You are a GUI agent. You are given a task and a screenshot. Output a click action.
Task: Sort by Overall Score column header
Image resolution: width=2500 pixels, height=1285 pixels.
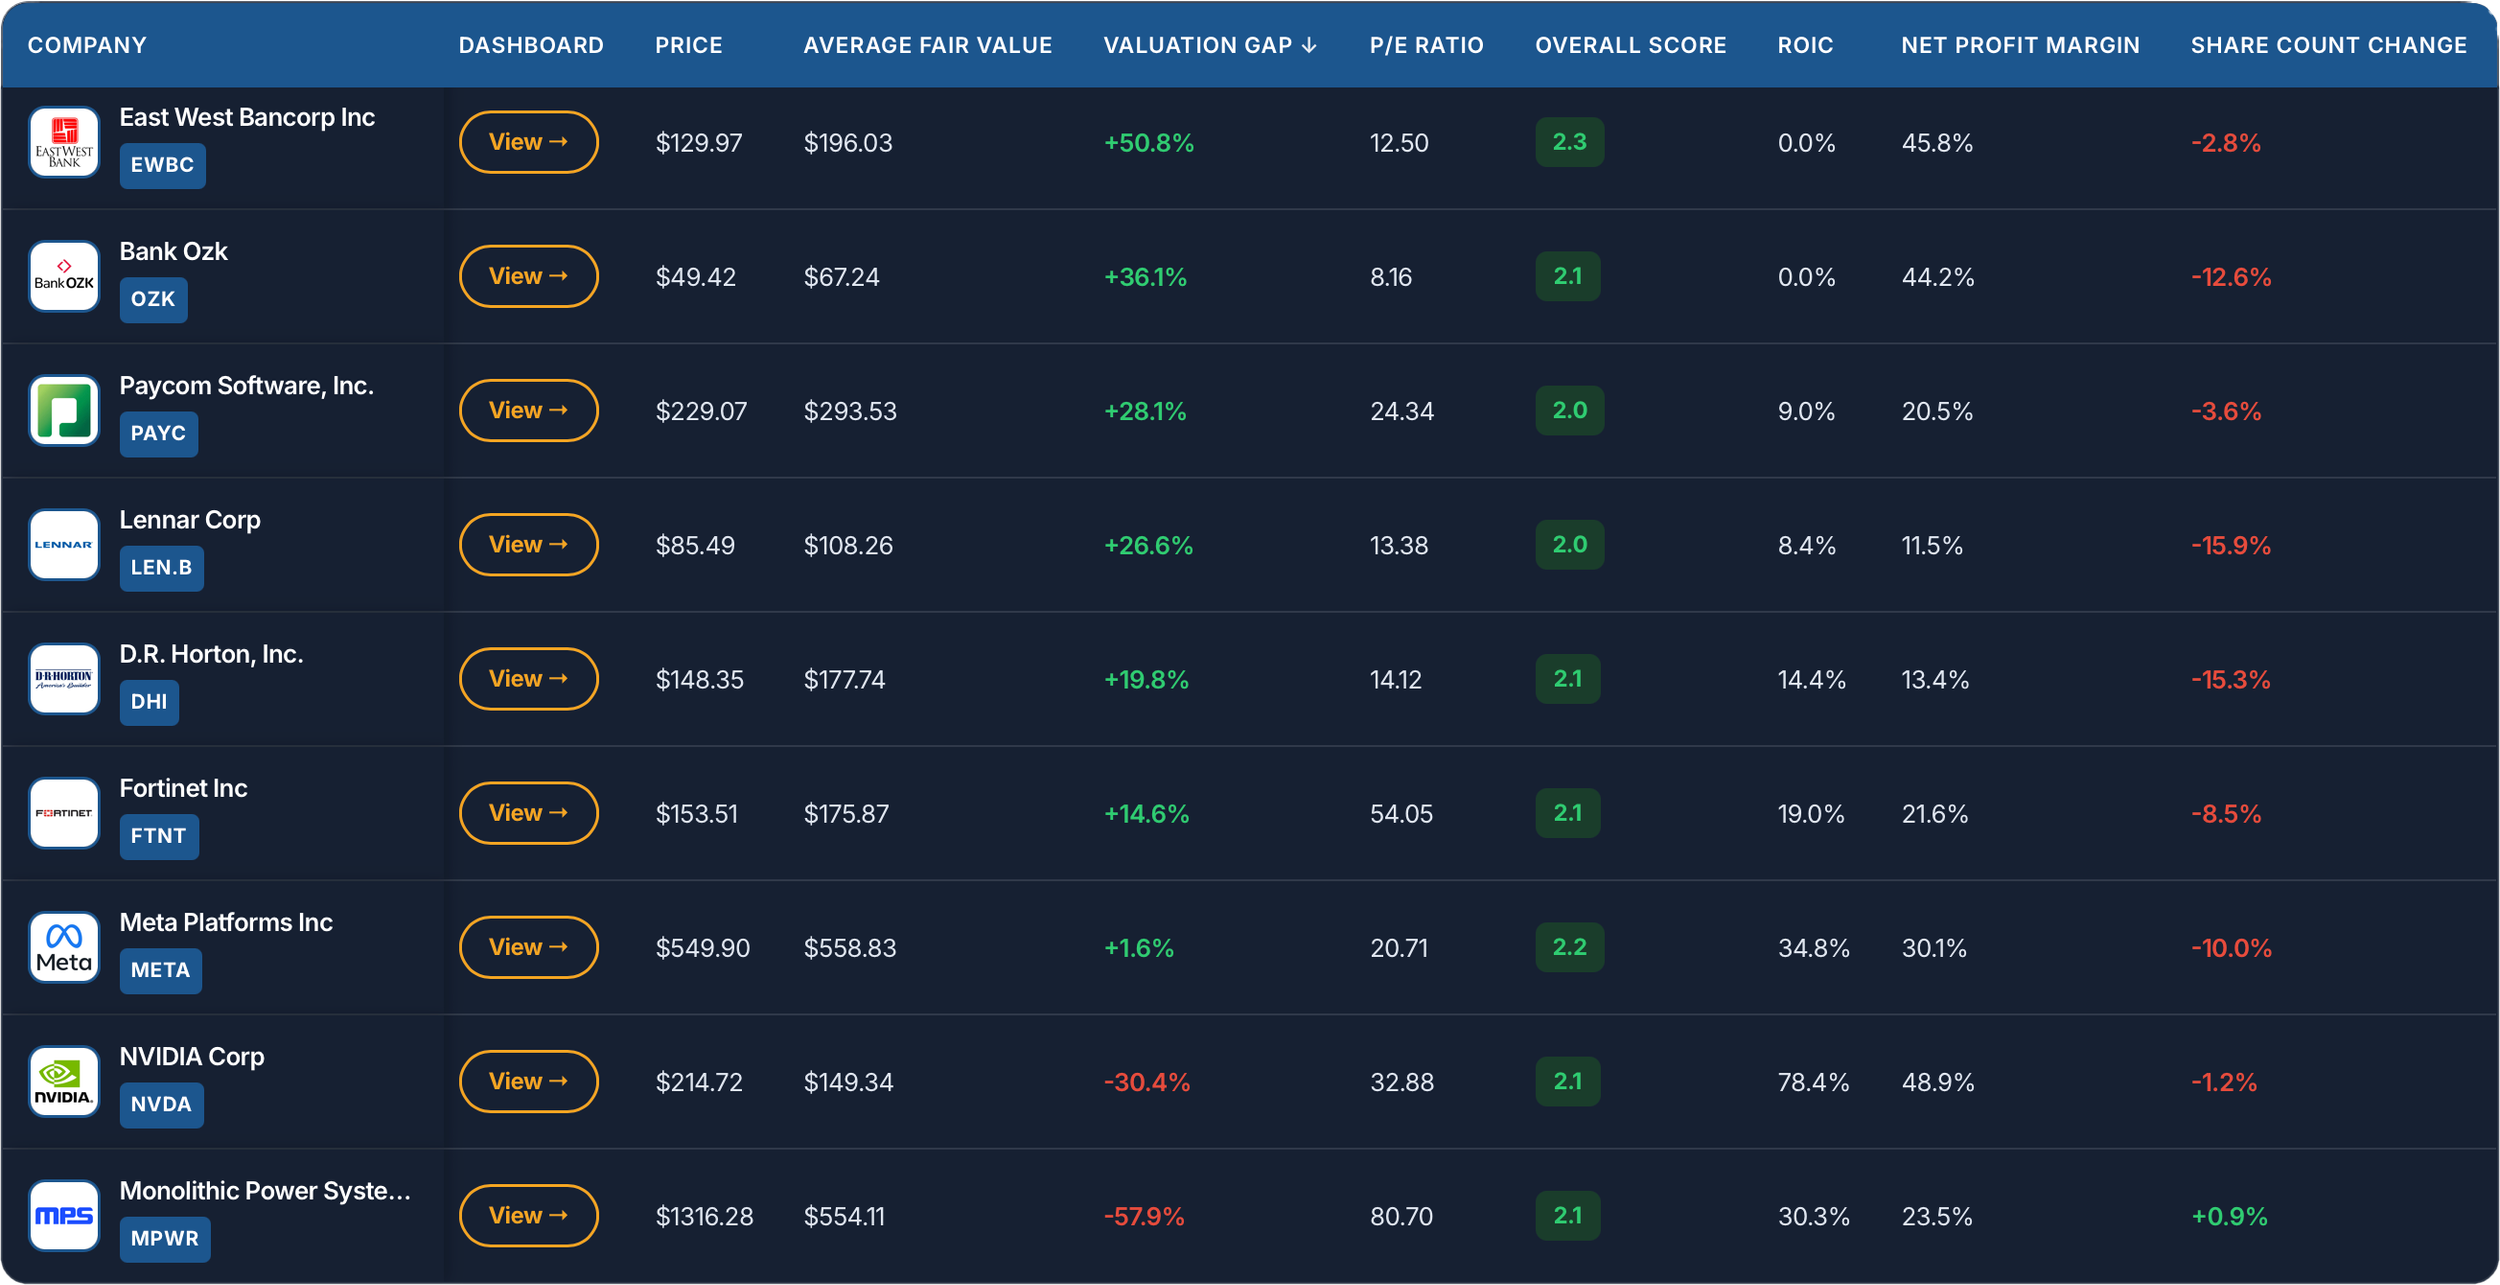point(1630,45)
